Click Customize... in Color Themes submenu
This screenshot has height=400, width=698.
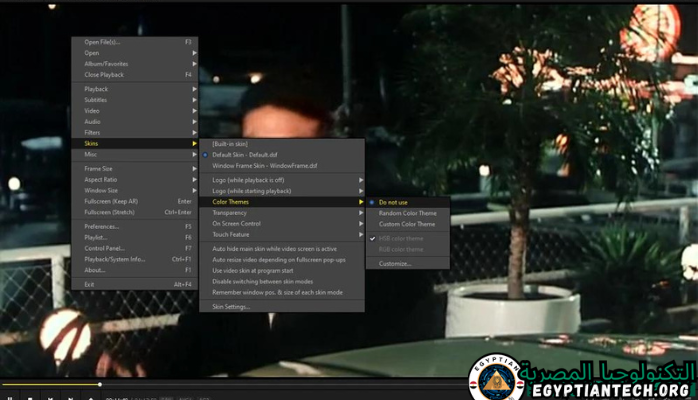395,263
